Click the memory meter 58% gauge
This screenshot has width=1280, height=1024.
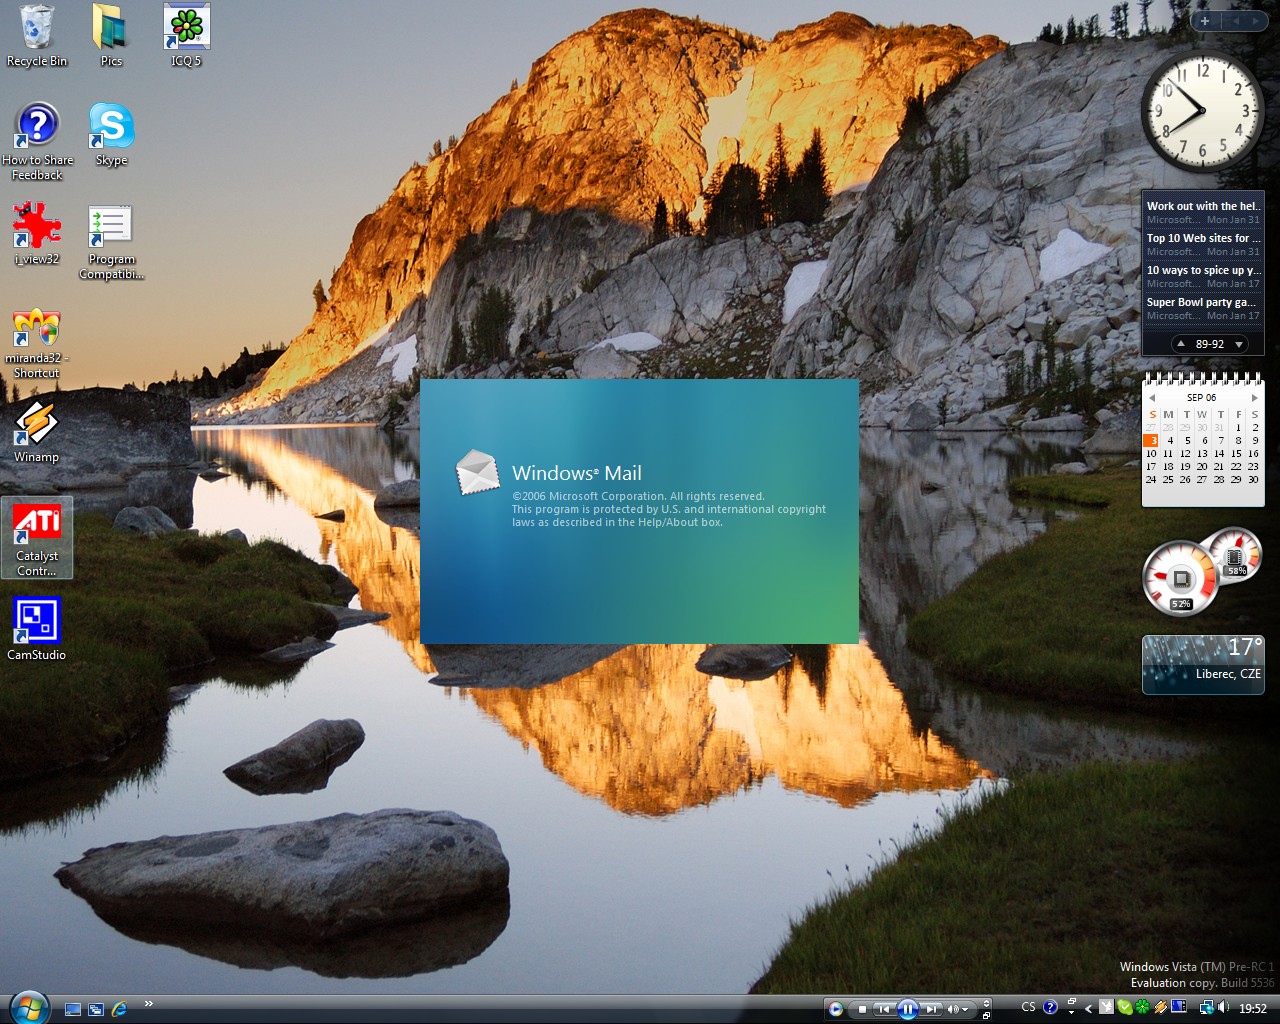1234,554
